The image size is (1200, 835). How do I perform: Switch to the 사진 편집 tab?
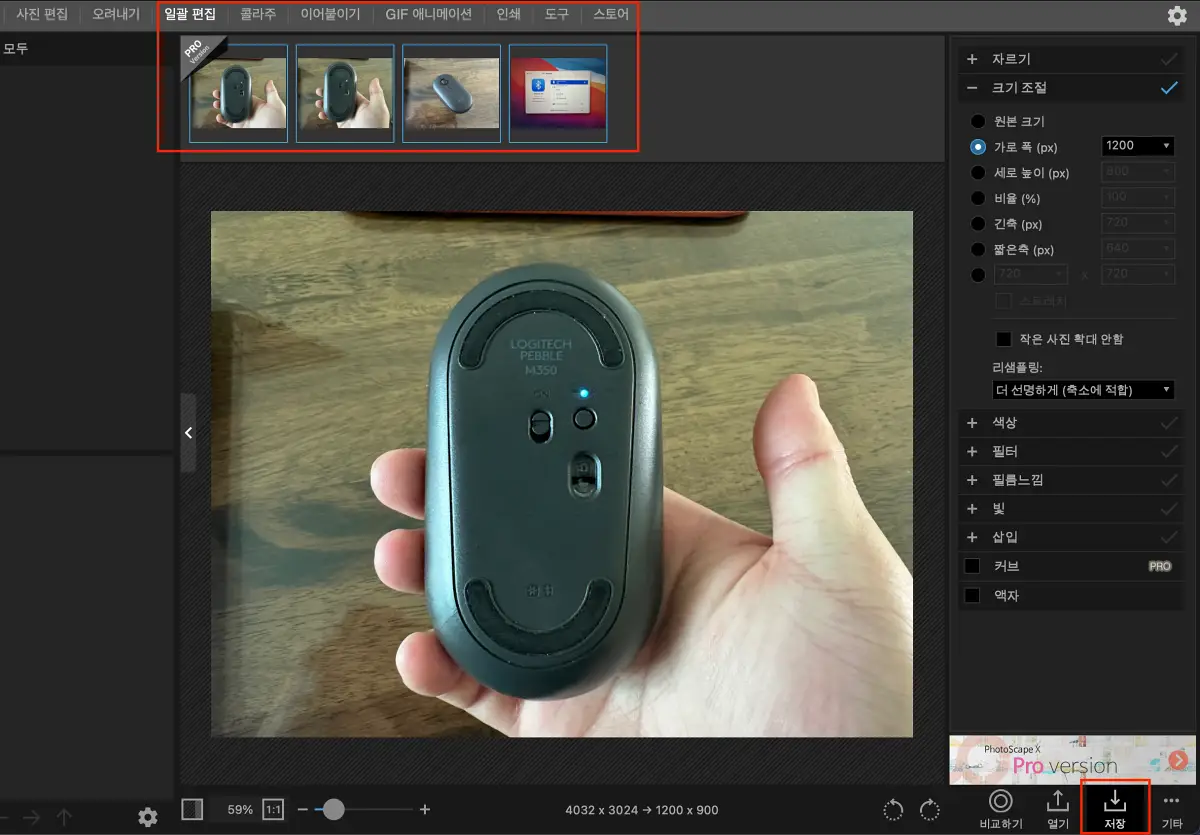42,15
